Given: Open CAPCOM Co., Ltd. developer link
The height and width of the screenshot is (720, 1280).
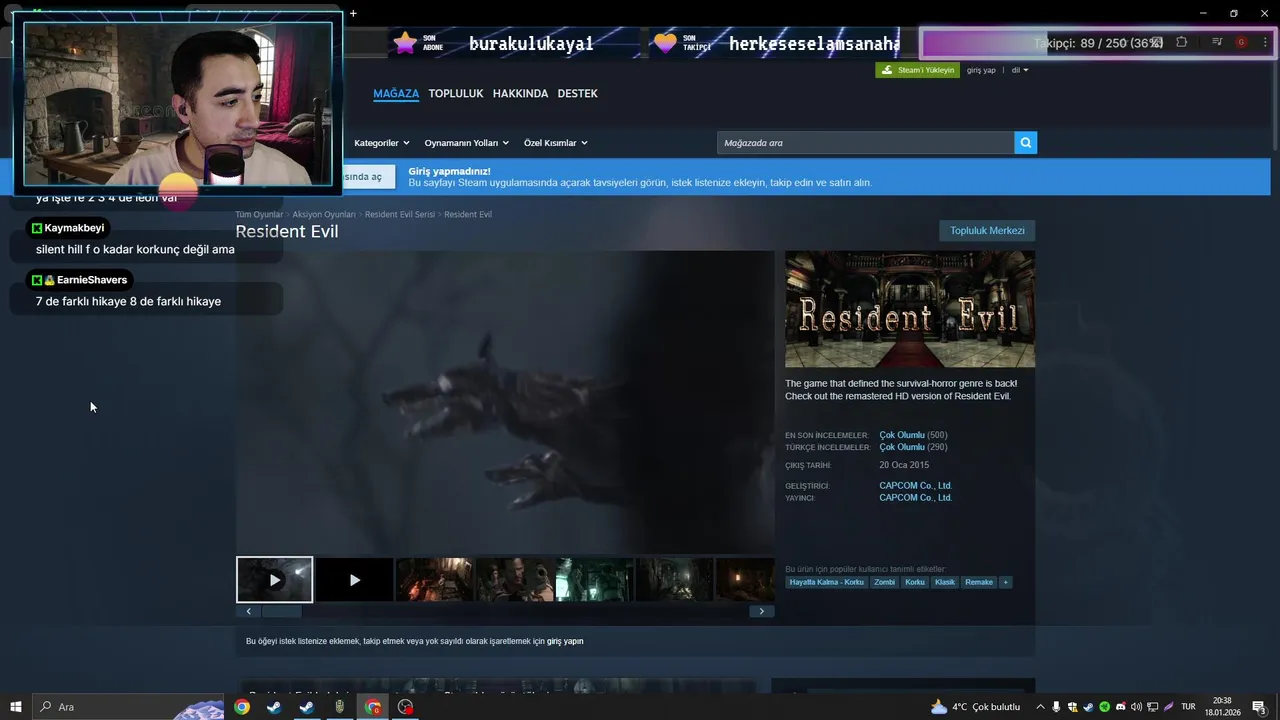Looking at the screenshot, I should click(x=915, y=486).
